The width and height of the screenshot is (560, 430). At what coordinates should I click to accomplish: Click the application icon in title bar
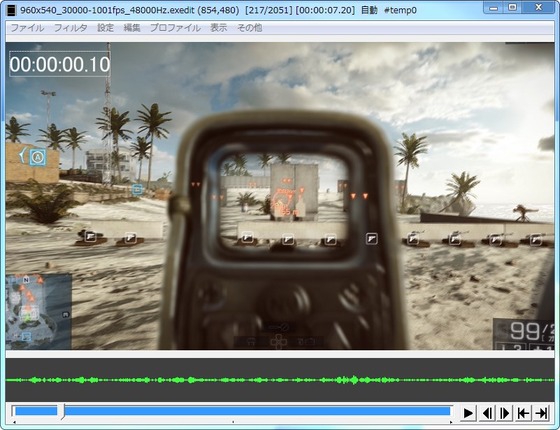coord(11,10)
